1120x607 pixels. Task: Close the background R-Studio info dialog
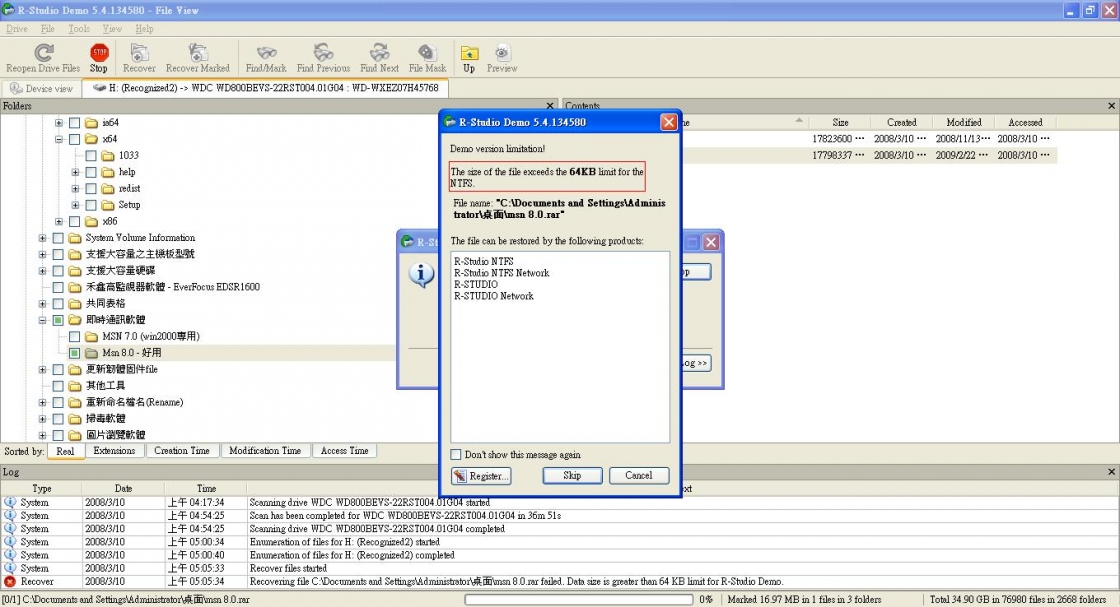711,242
